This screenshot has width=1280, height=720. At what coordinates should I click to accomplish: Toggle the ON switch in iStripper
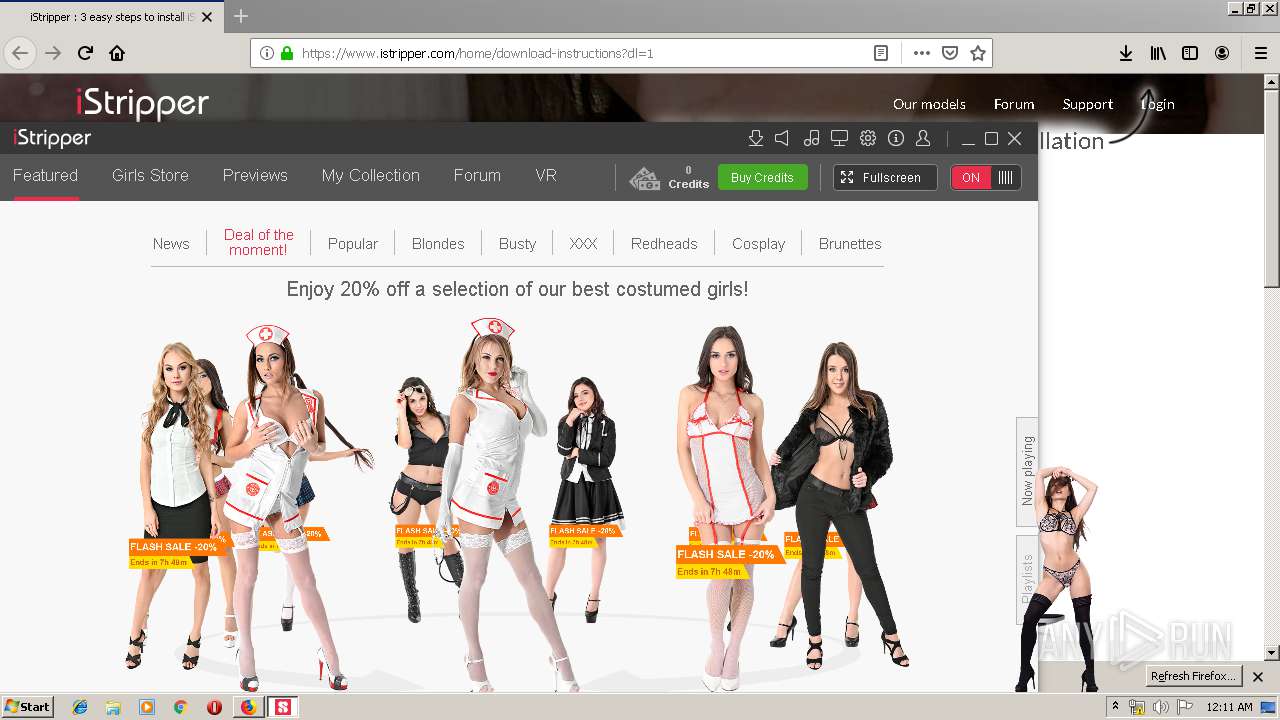click(986, 177)
